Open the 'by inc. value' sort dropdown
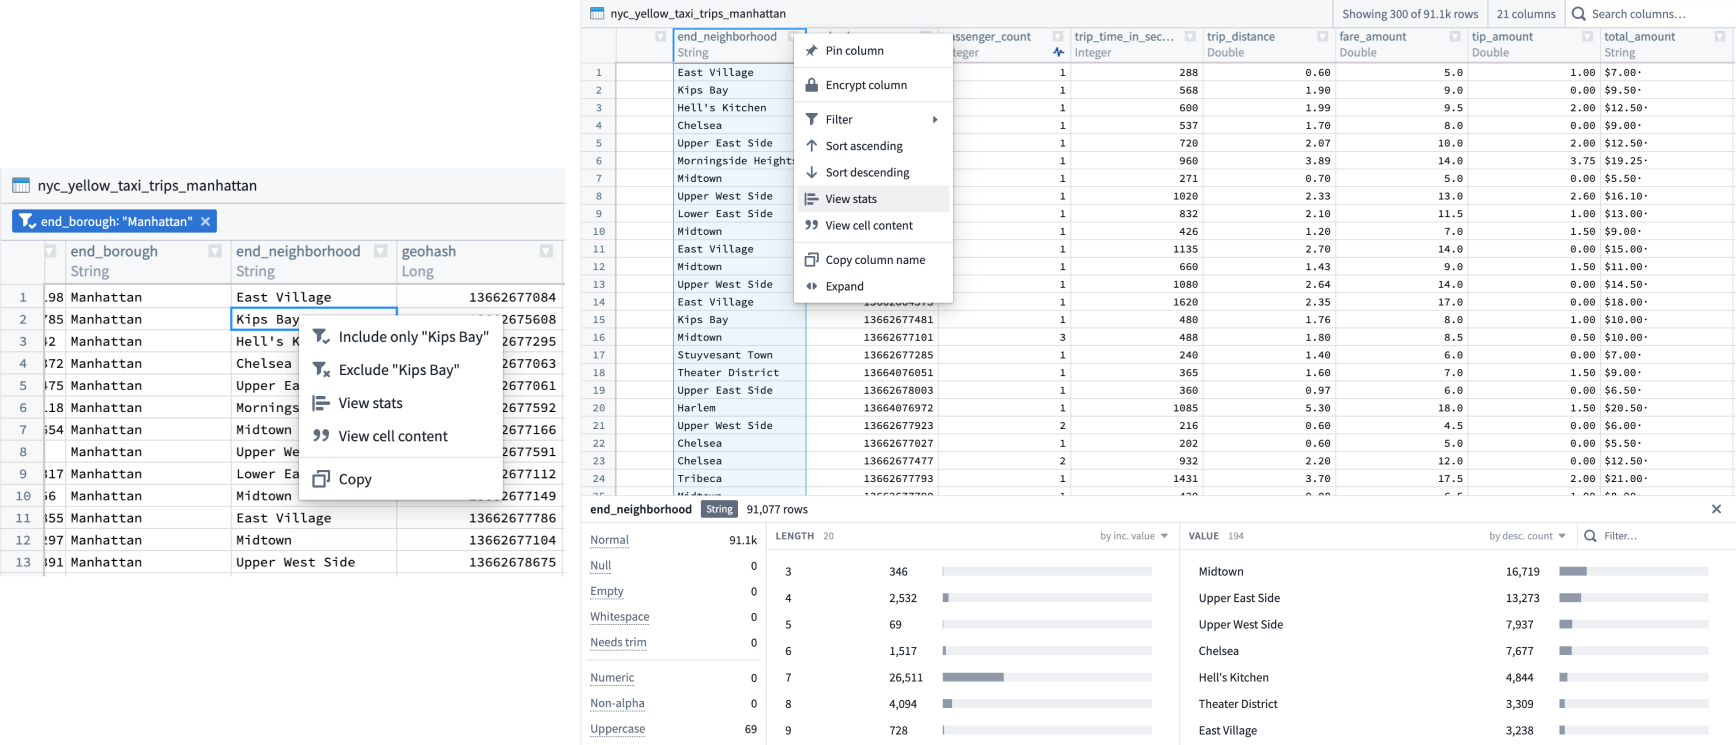The height and width of the screenshot is (745, 1736). pyautogui.click(x=1134, y=536)
